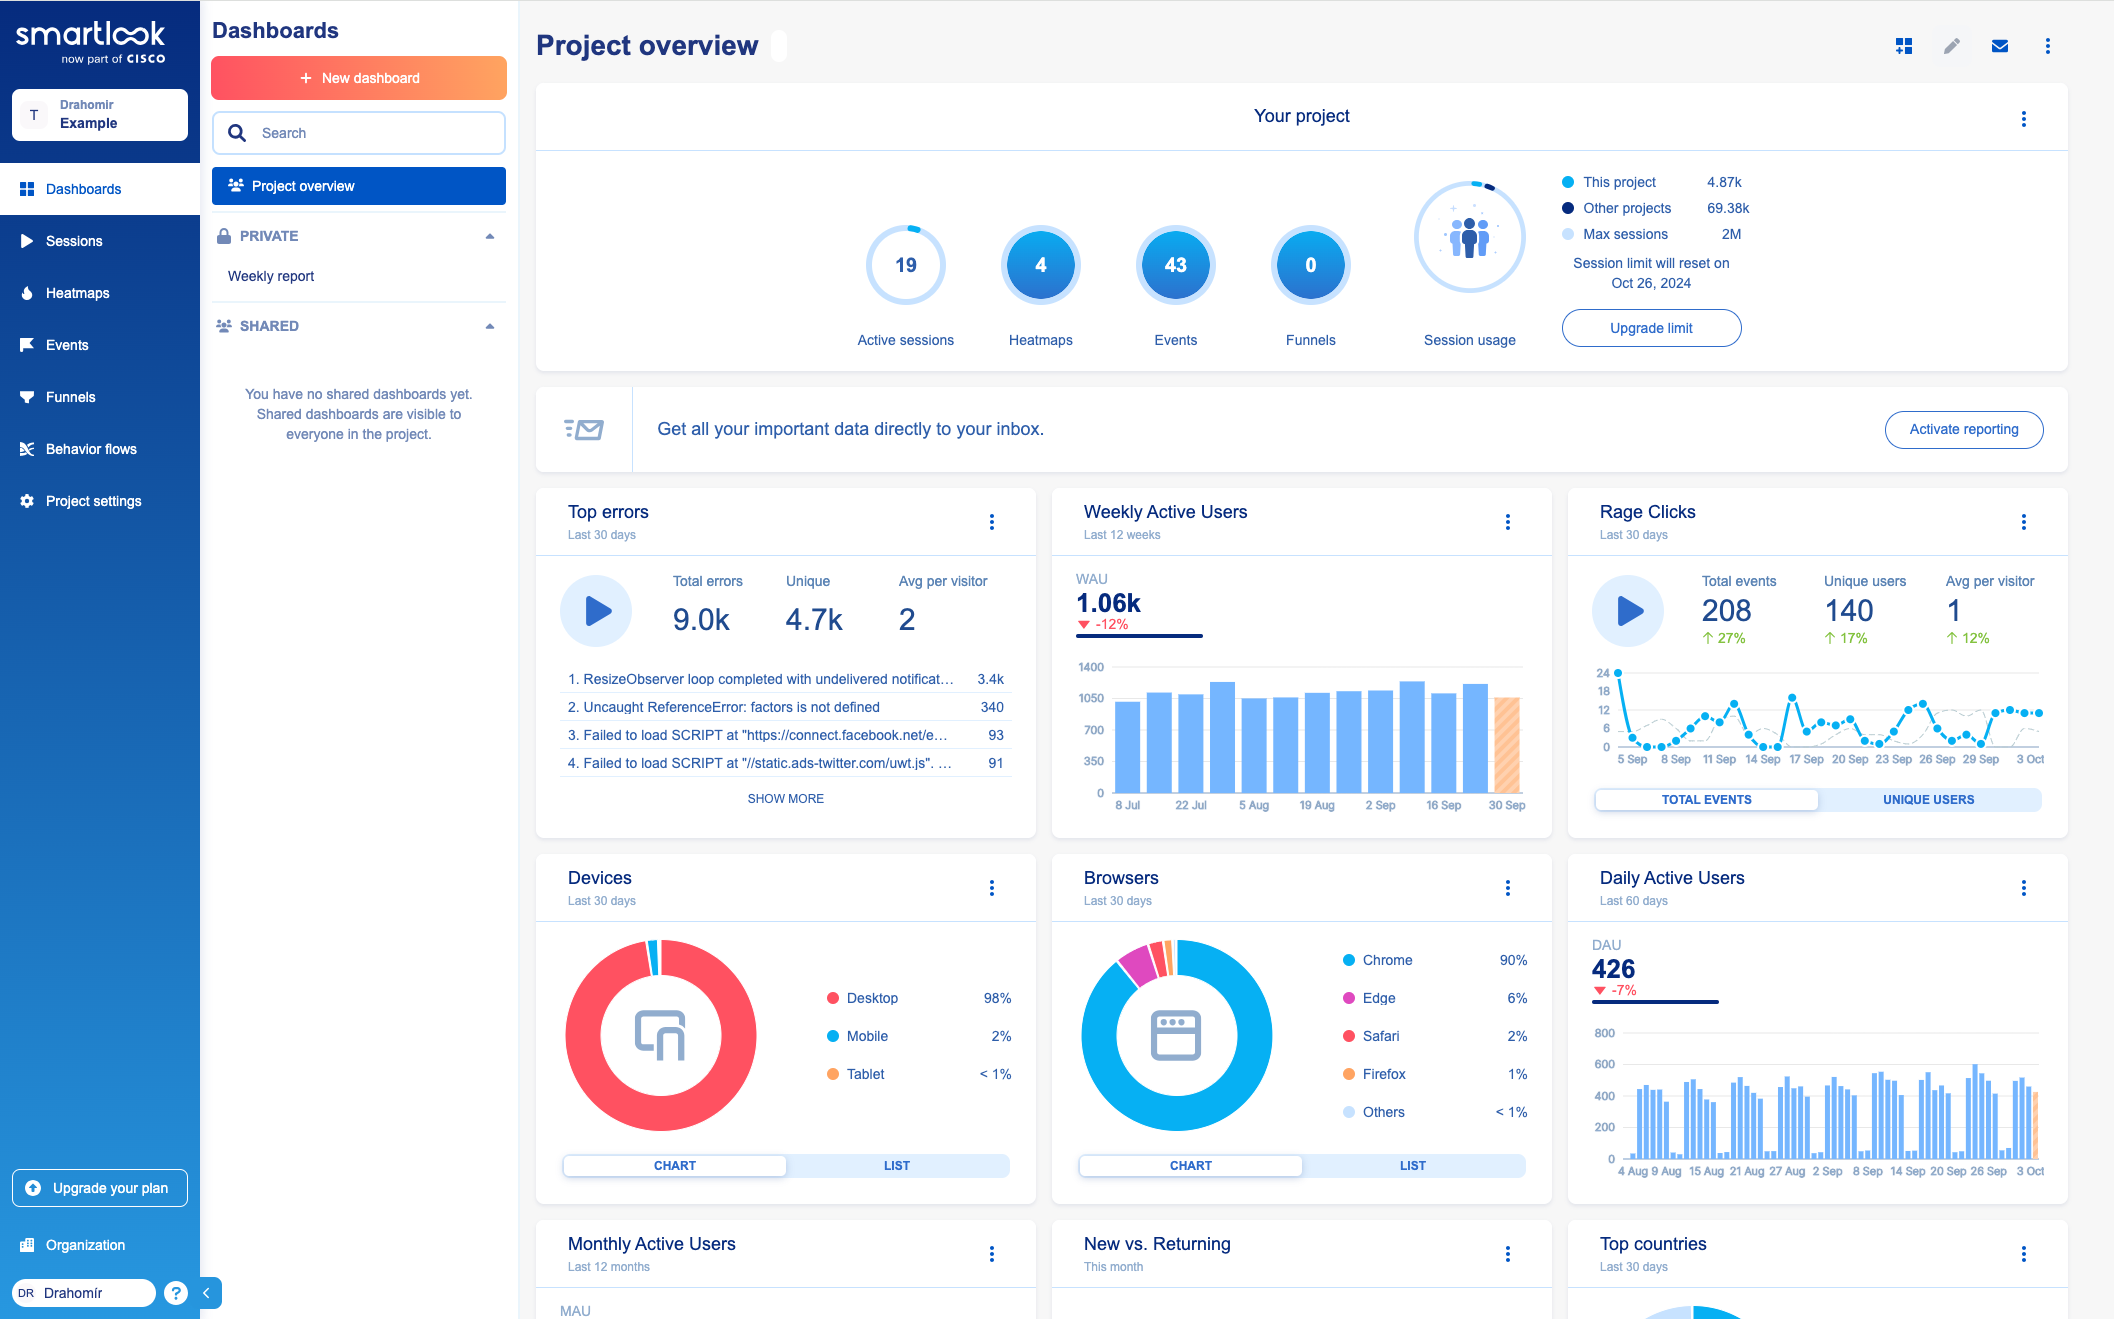Click the Smartlook logo
Screen dimensions: 2114x1319
tap(91, 42)
